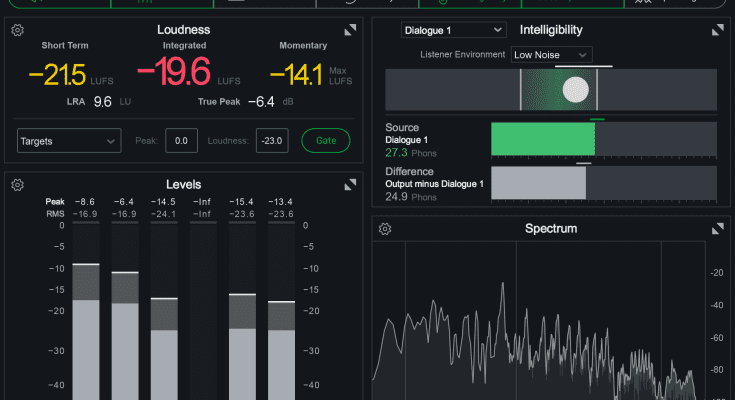Change Listener Environment from Low Noise
Viewport: 735px width, 400px height.
pos(551,54)
